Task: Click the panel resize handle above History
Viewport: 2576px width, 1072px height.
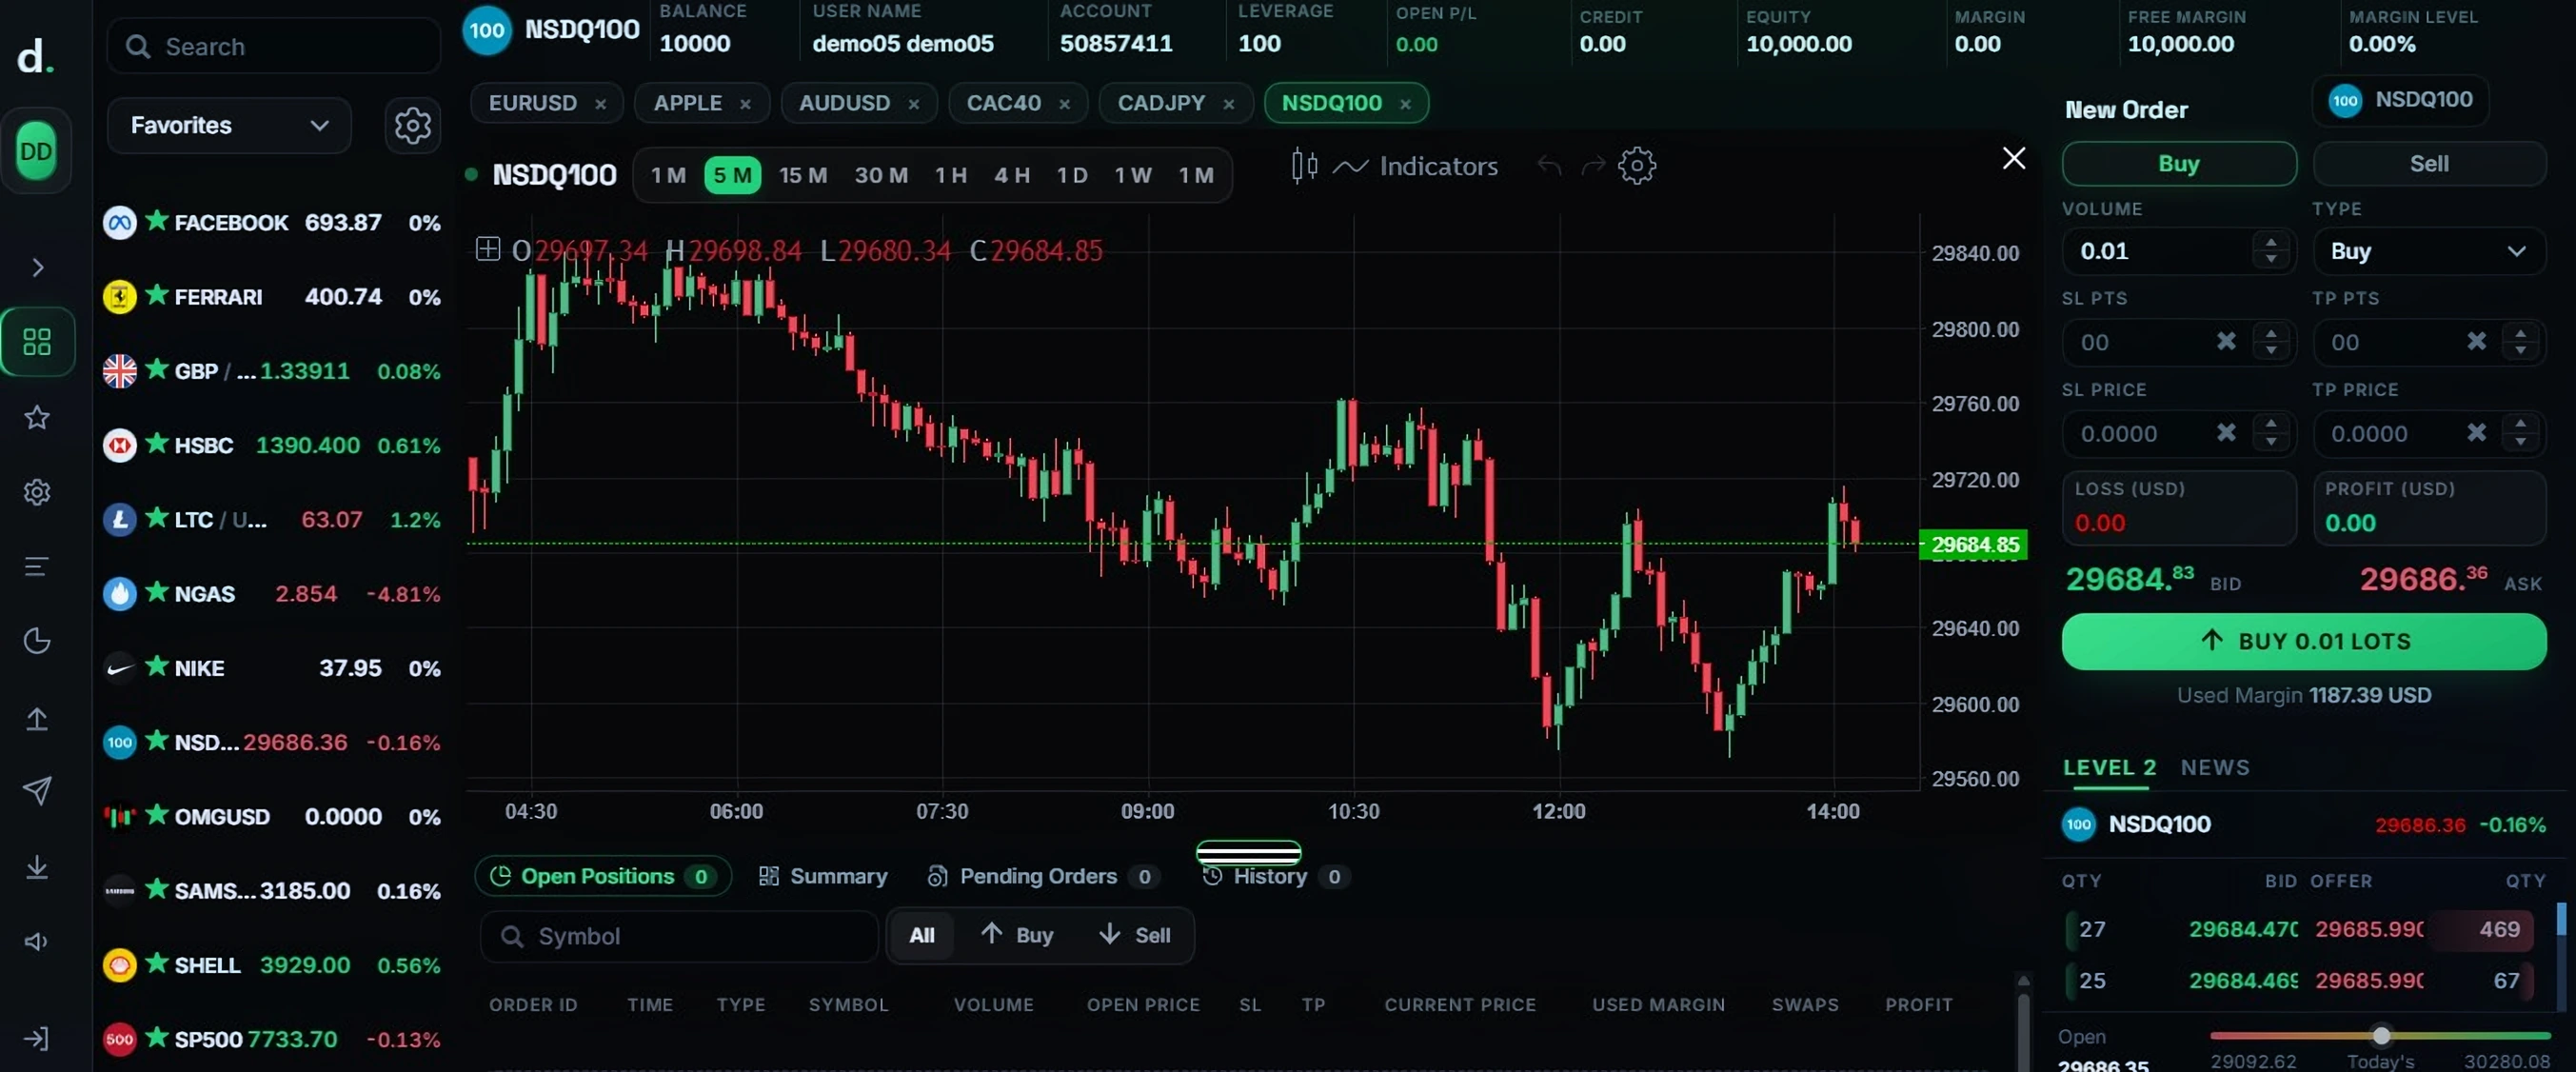Action: point(1248,853)
